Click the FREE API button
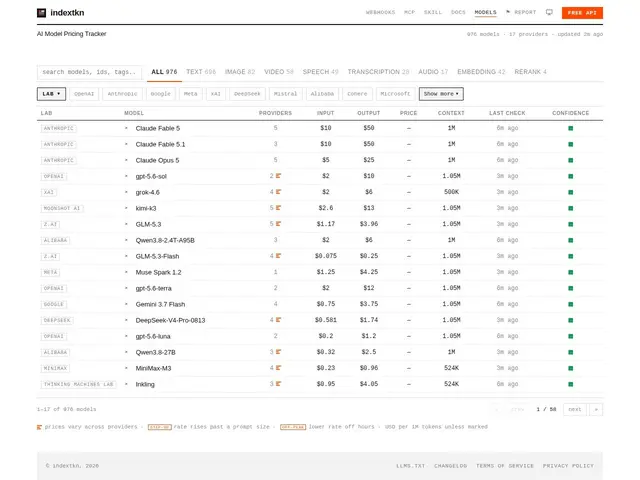 click(x=582, y=13)
